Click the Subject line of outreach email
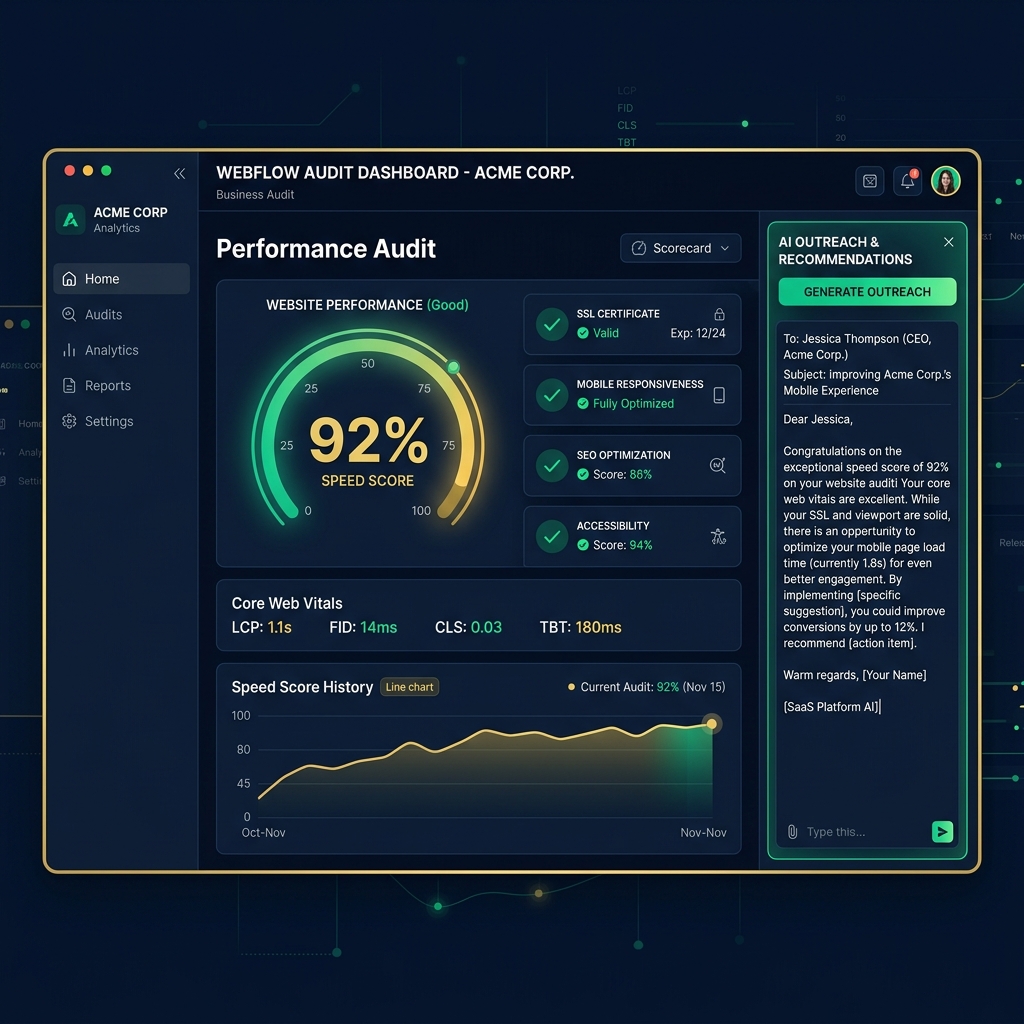Screen dimensions: 1024x1024 point(867,383)
